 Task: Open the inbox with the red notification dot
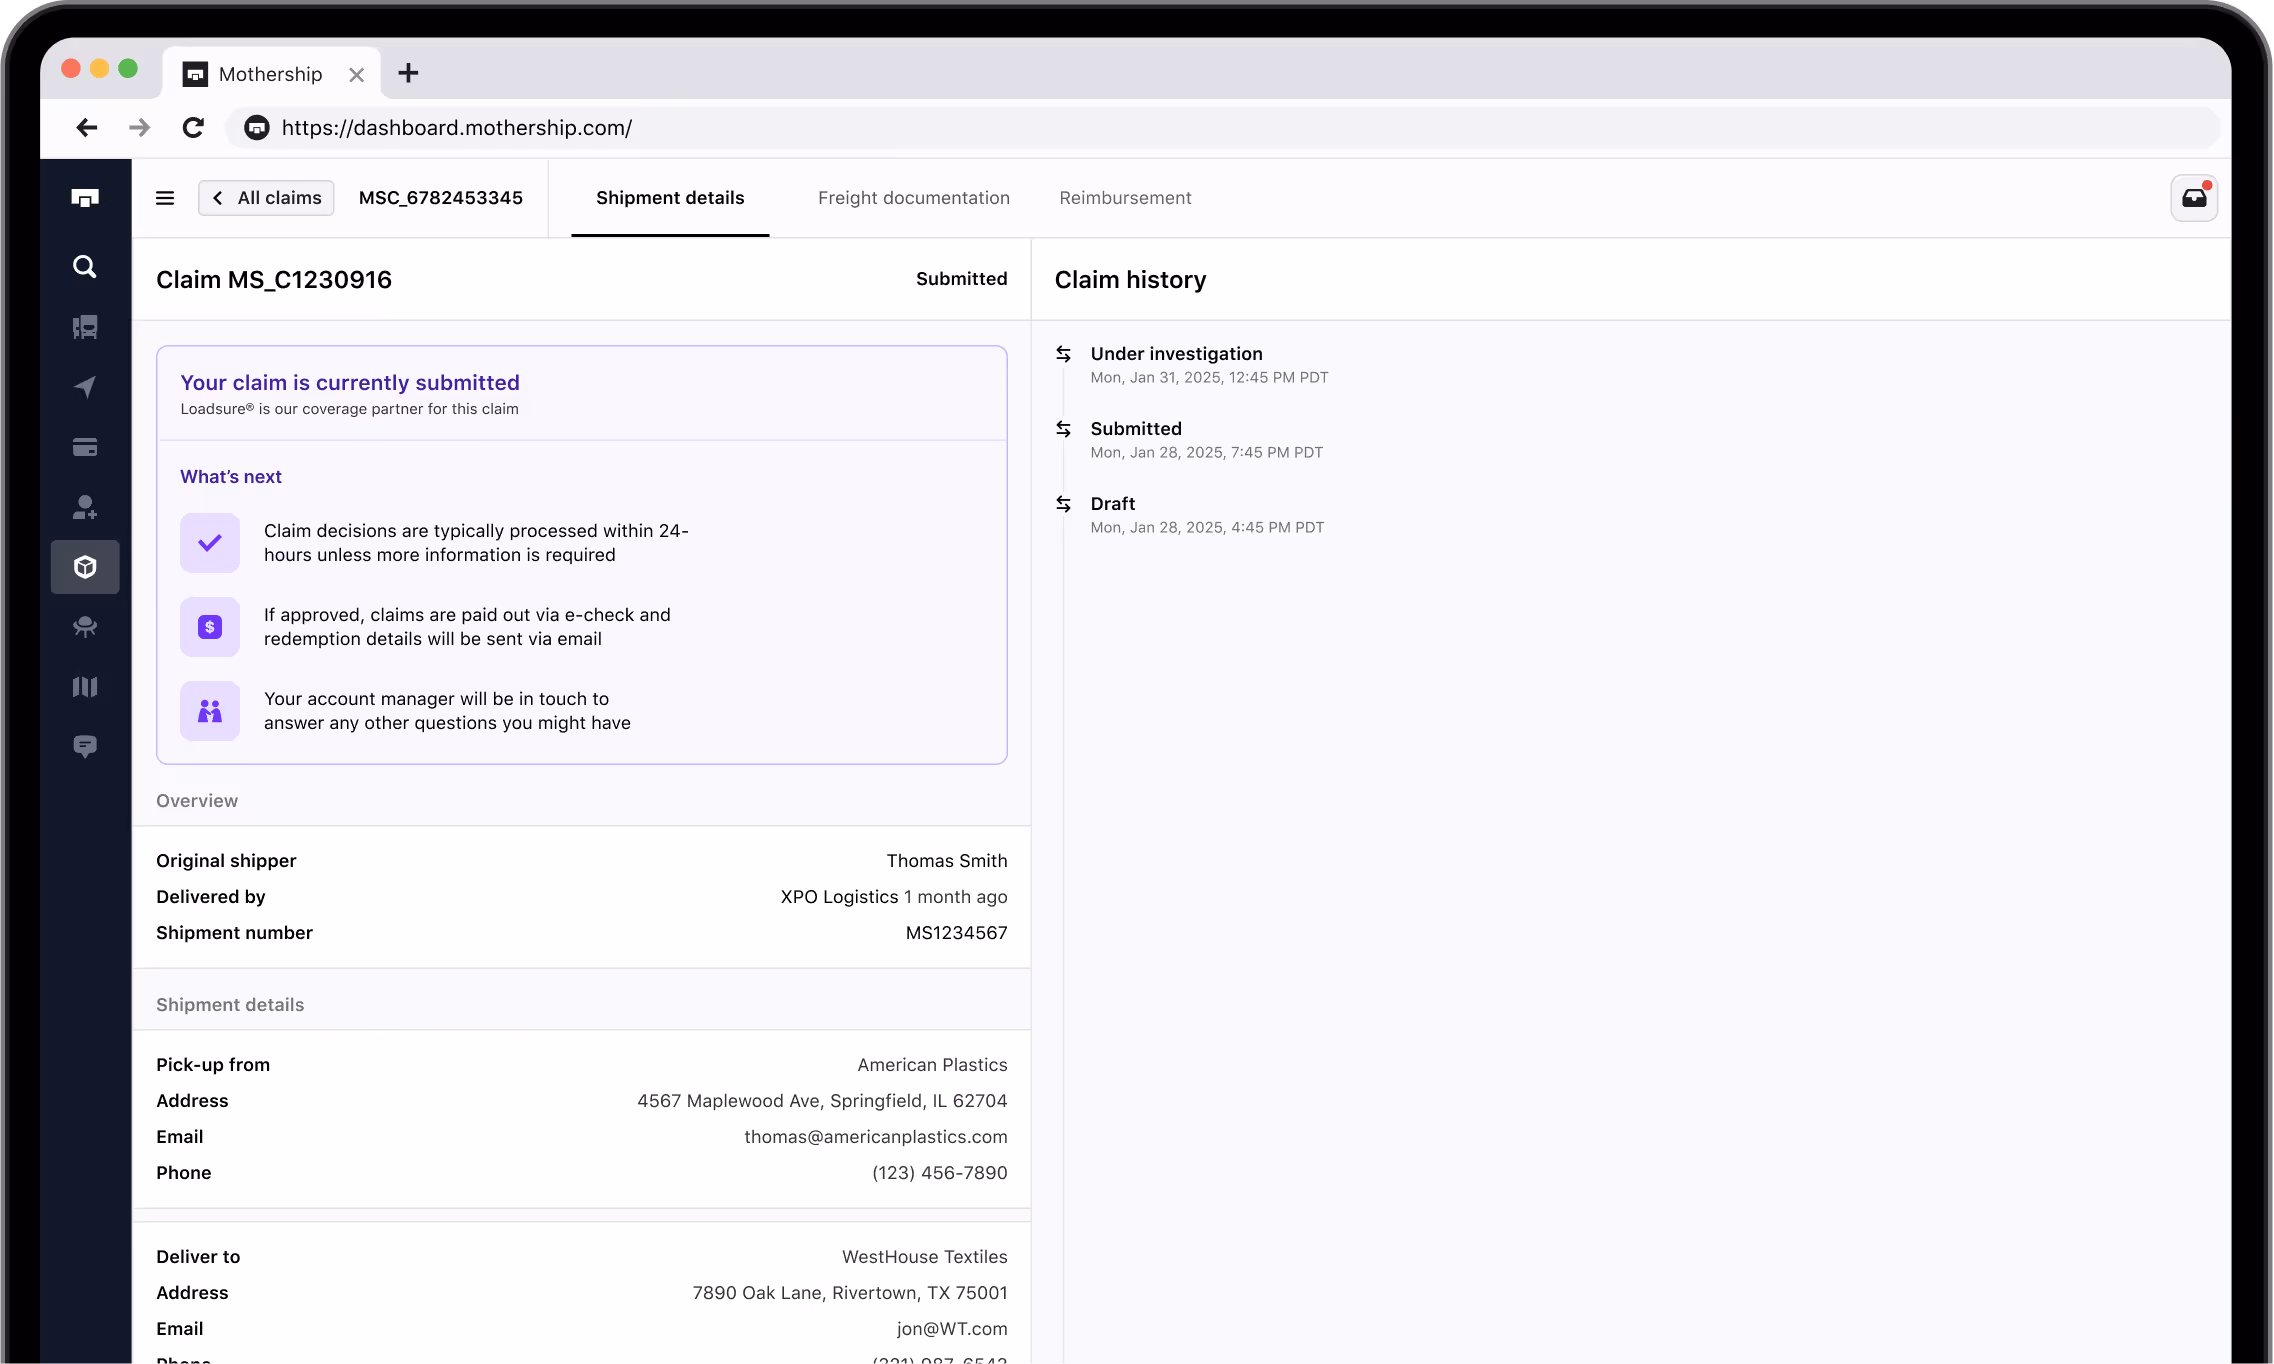[2193, 197]
